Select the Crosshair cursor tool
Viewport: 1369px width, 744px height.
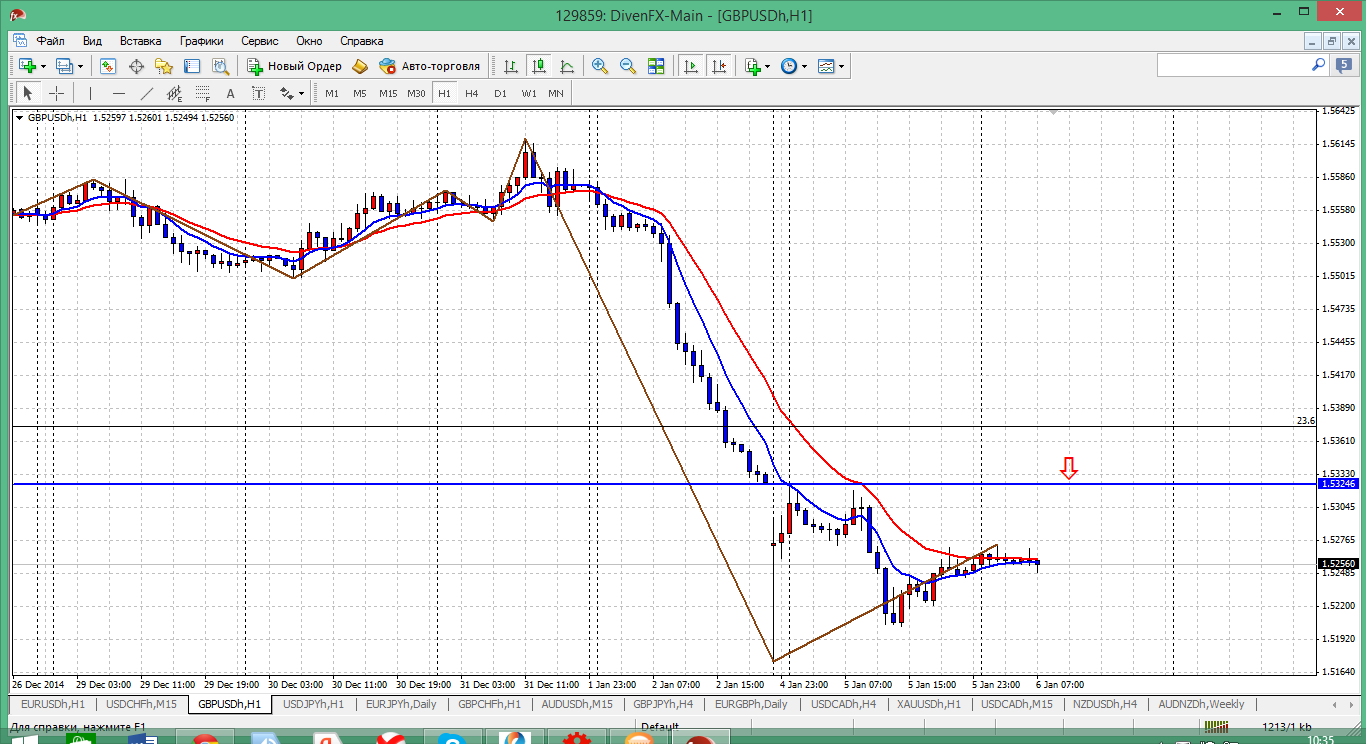(x=57, y=93)
